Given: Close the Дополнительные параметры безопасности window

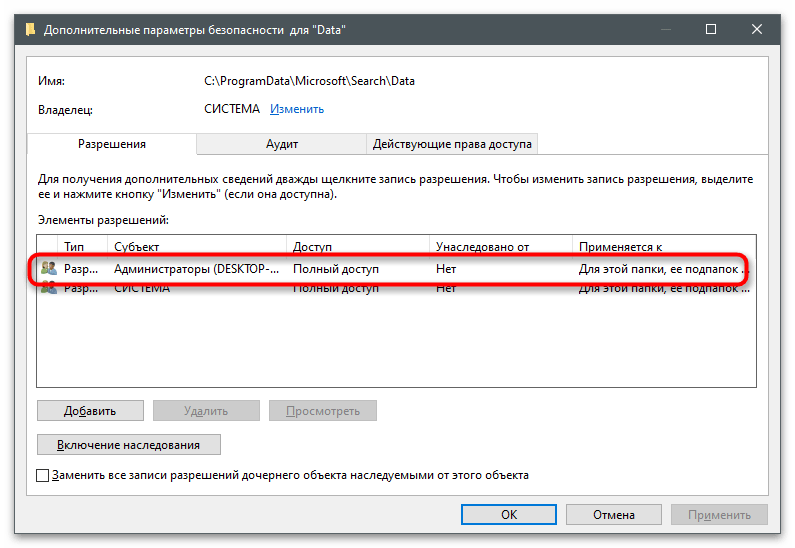Looking at the screenshot, I should [756, 29].
